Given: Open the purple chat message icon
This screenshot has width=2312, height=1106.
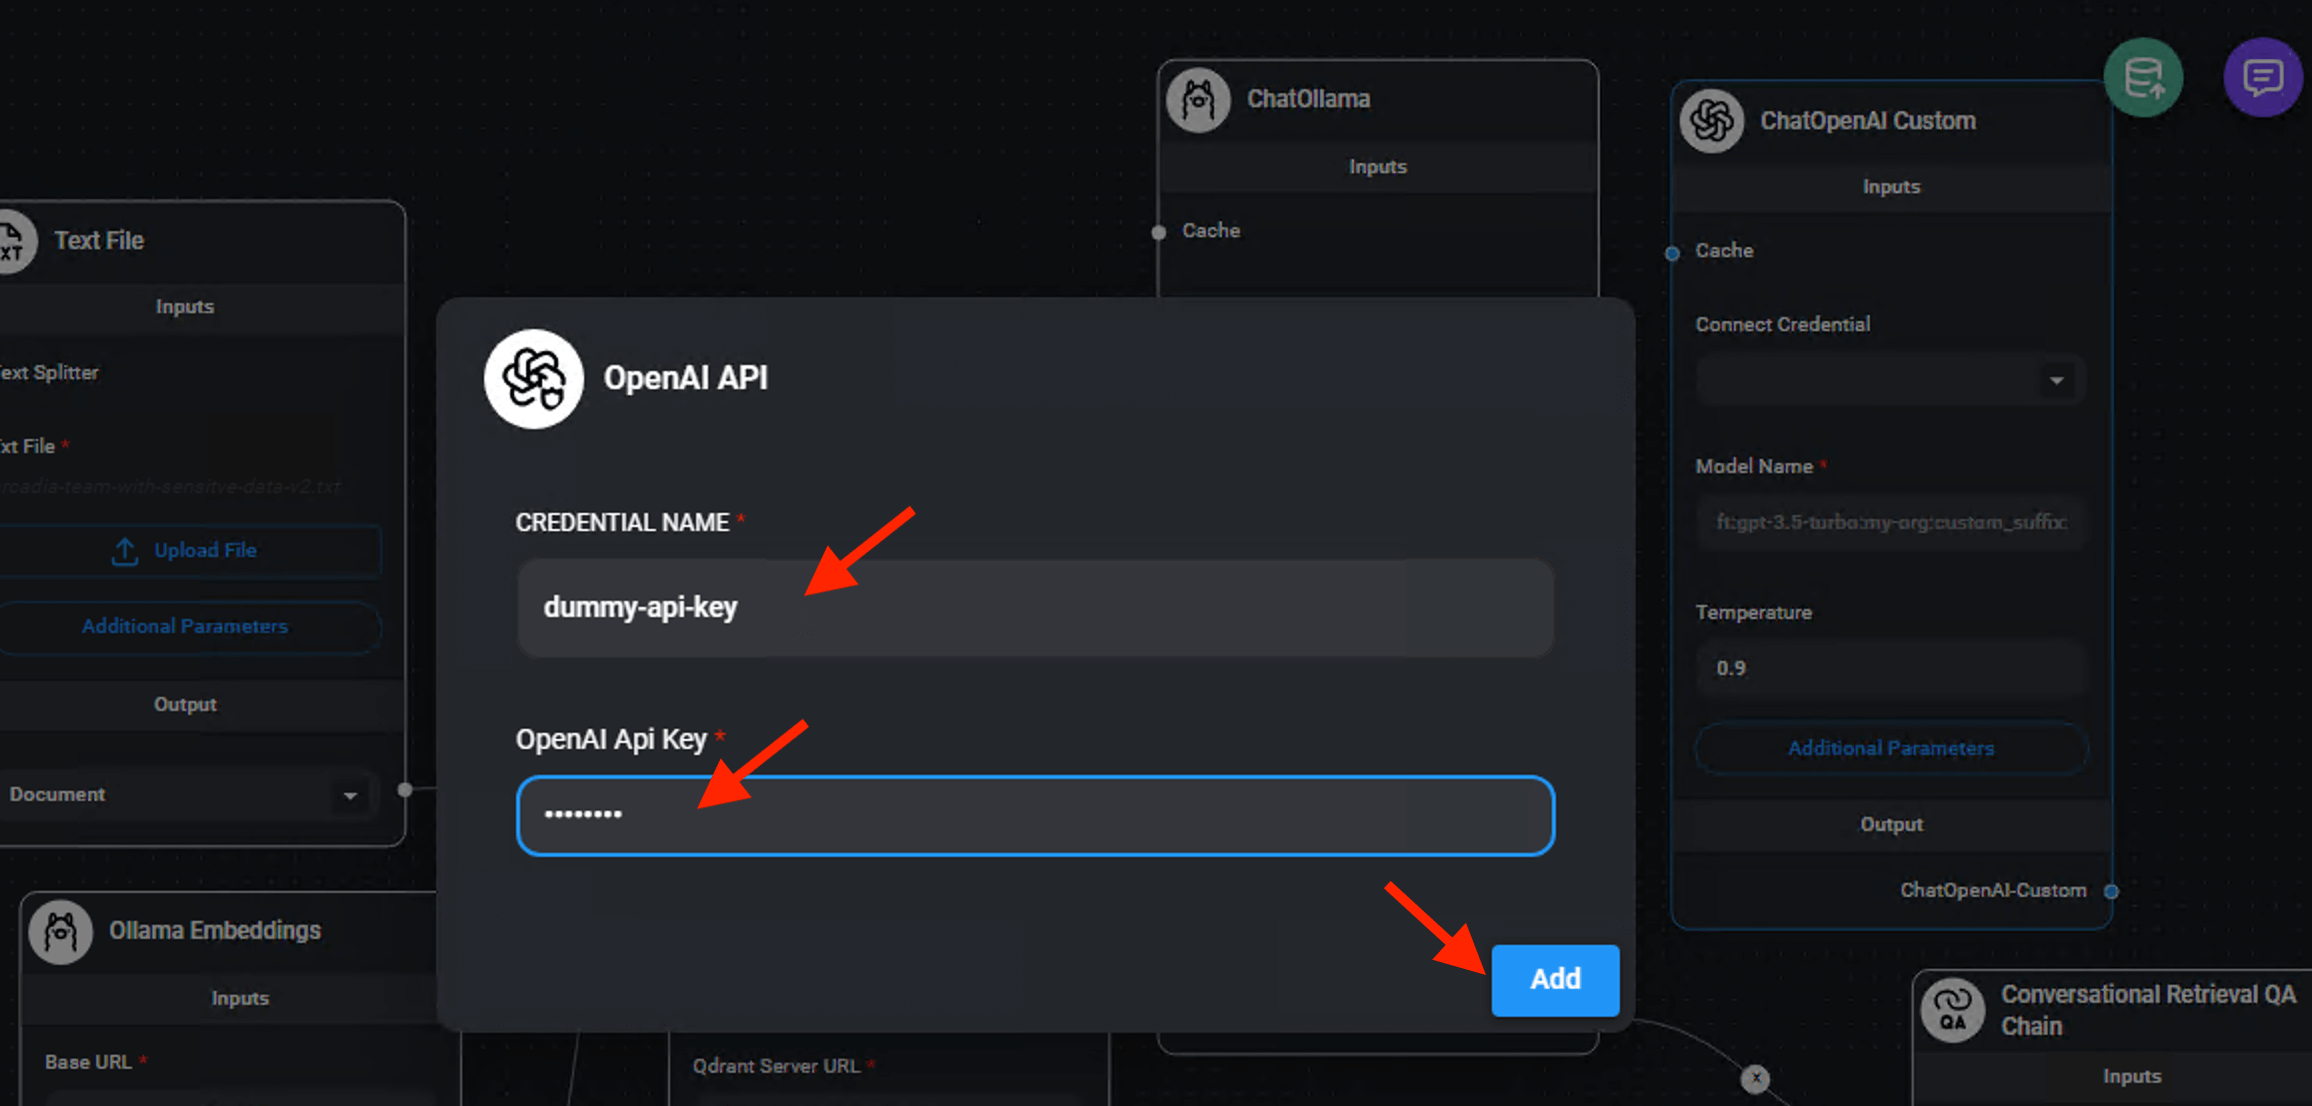Looking at the screenshot, I should pos(2262,78).
